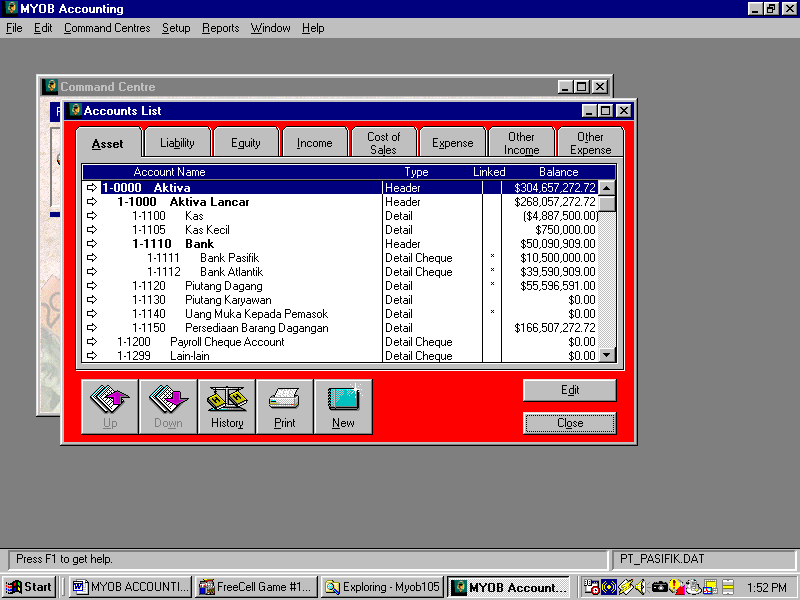Screen dimensions: 800x600
Task: Switch to the Asset tab
Action: 108,143
